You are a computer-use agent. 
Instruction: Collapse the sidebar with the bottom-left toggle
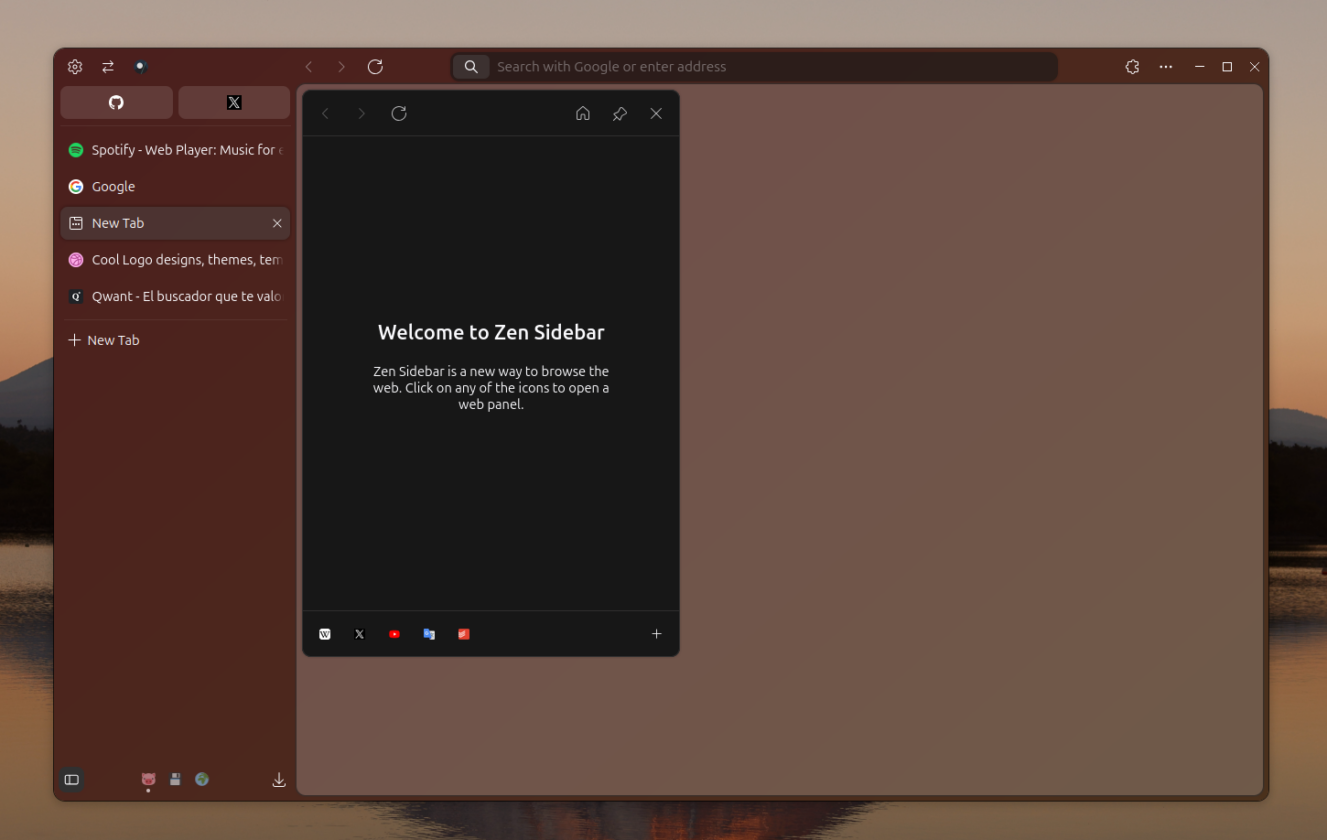click(x=71, y=779)
